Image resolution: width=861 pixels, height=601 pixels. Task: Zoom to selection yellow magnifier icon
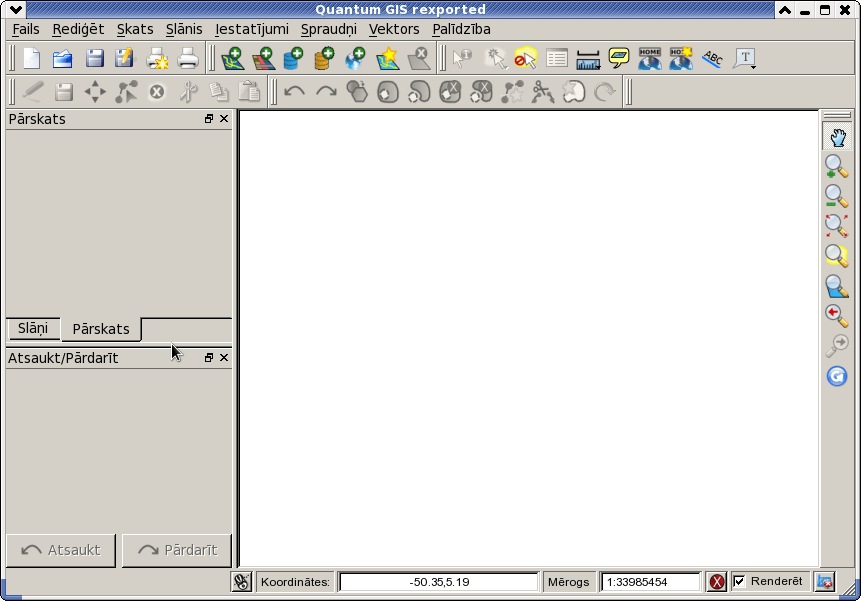837,255
